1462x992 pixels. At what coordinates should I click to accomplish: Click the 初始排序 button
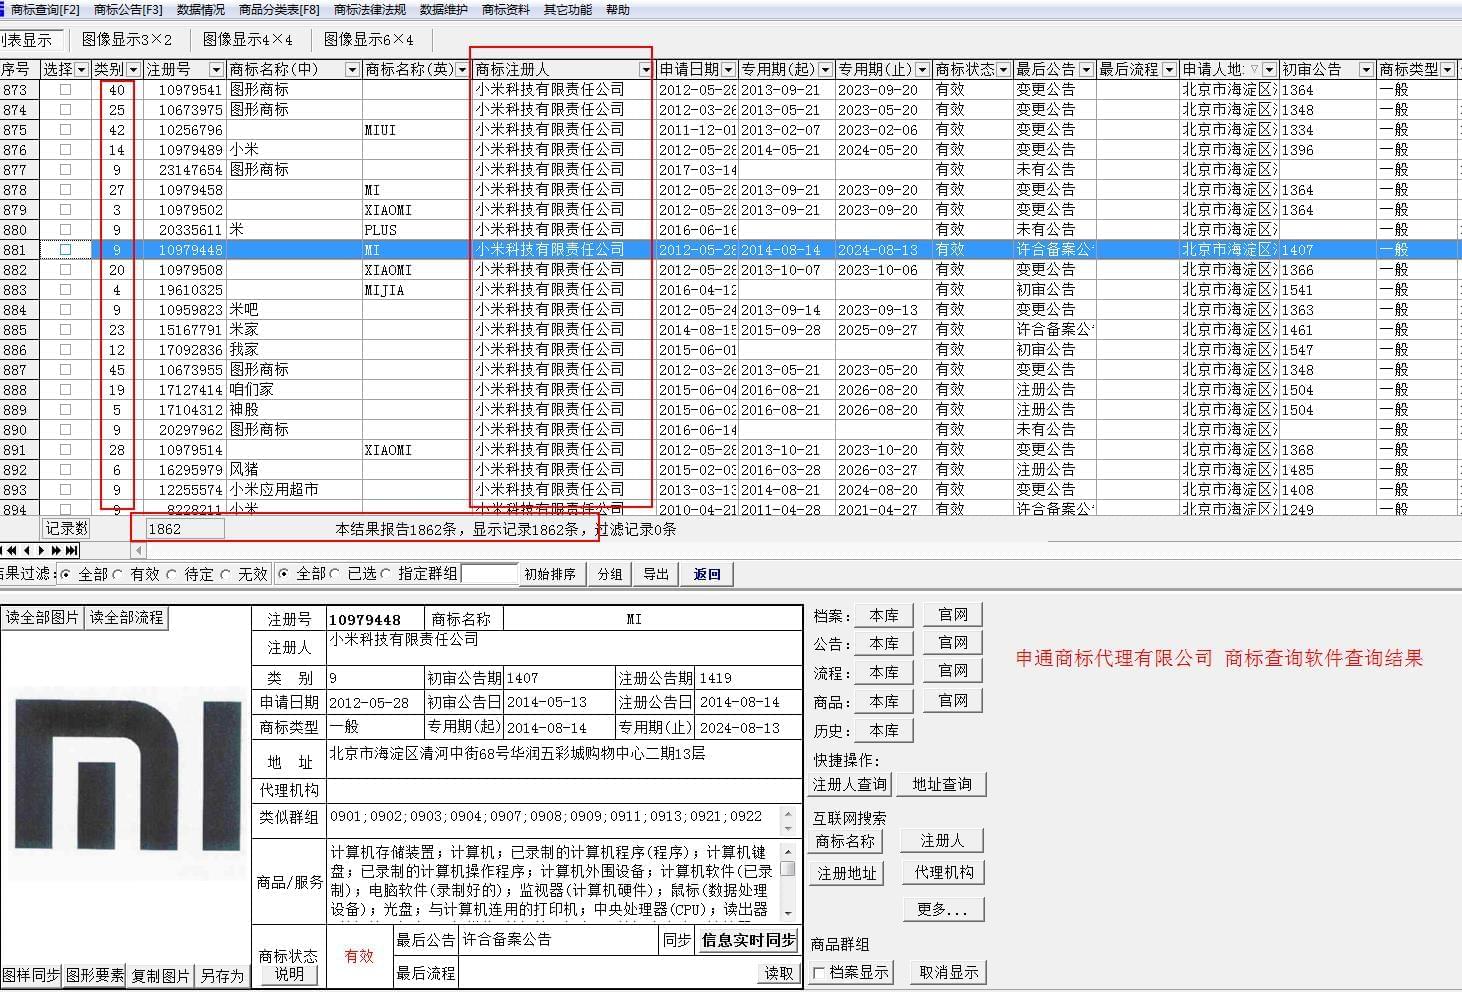(550, 574)
